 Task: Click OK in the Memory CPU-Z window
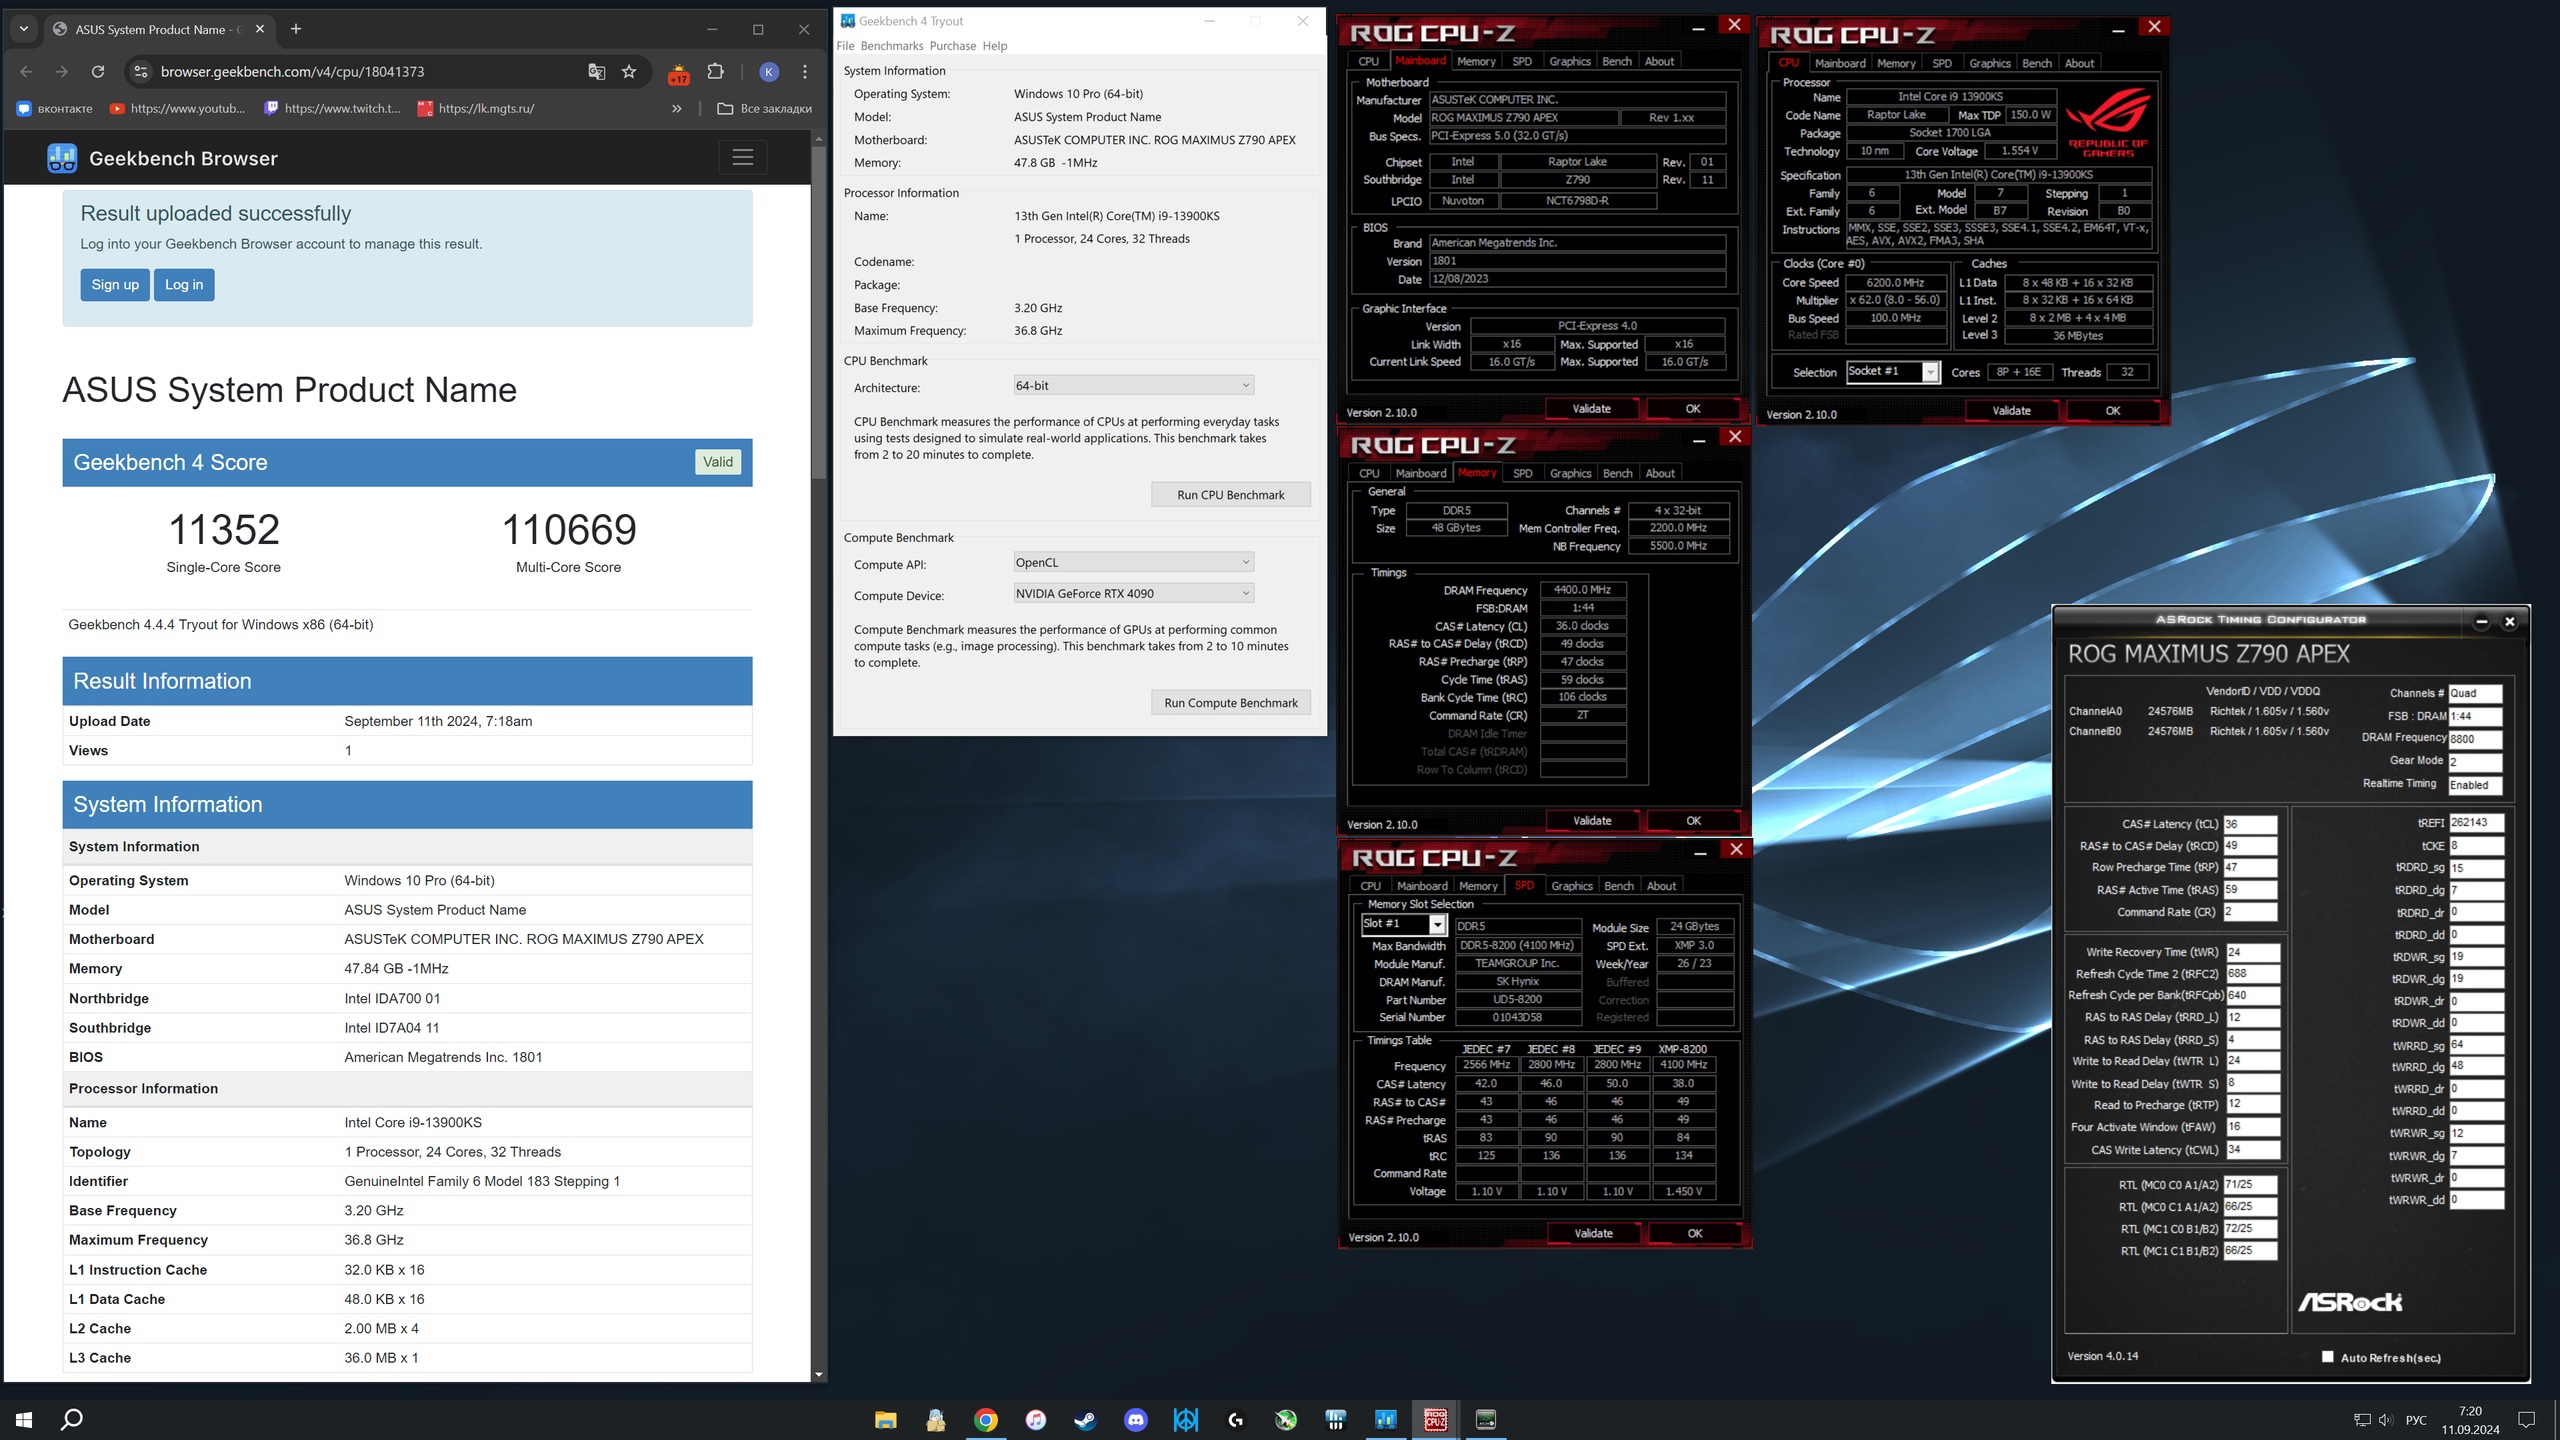pyautogui.click(x=1693, y=821)
